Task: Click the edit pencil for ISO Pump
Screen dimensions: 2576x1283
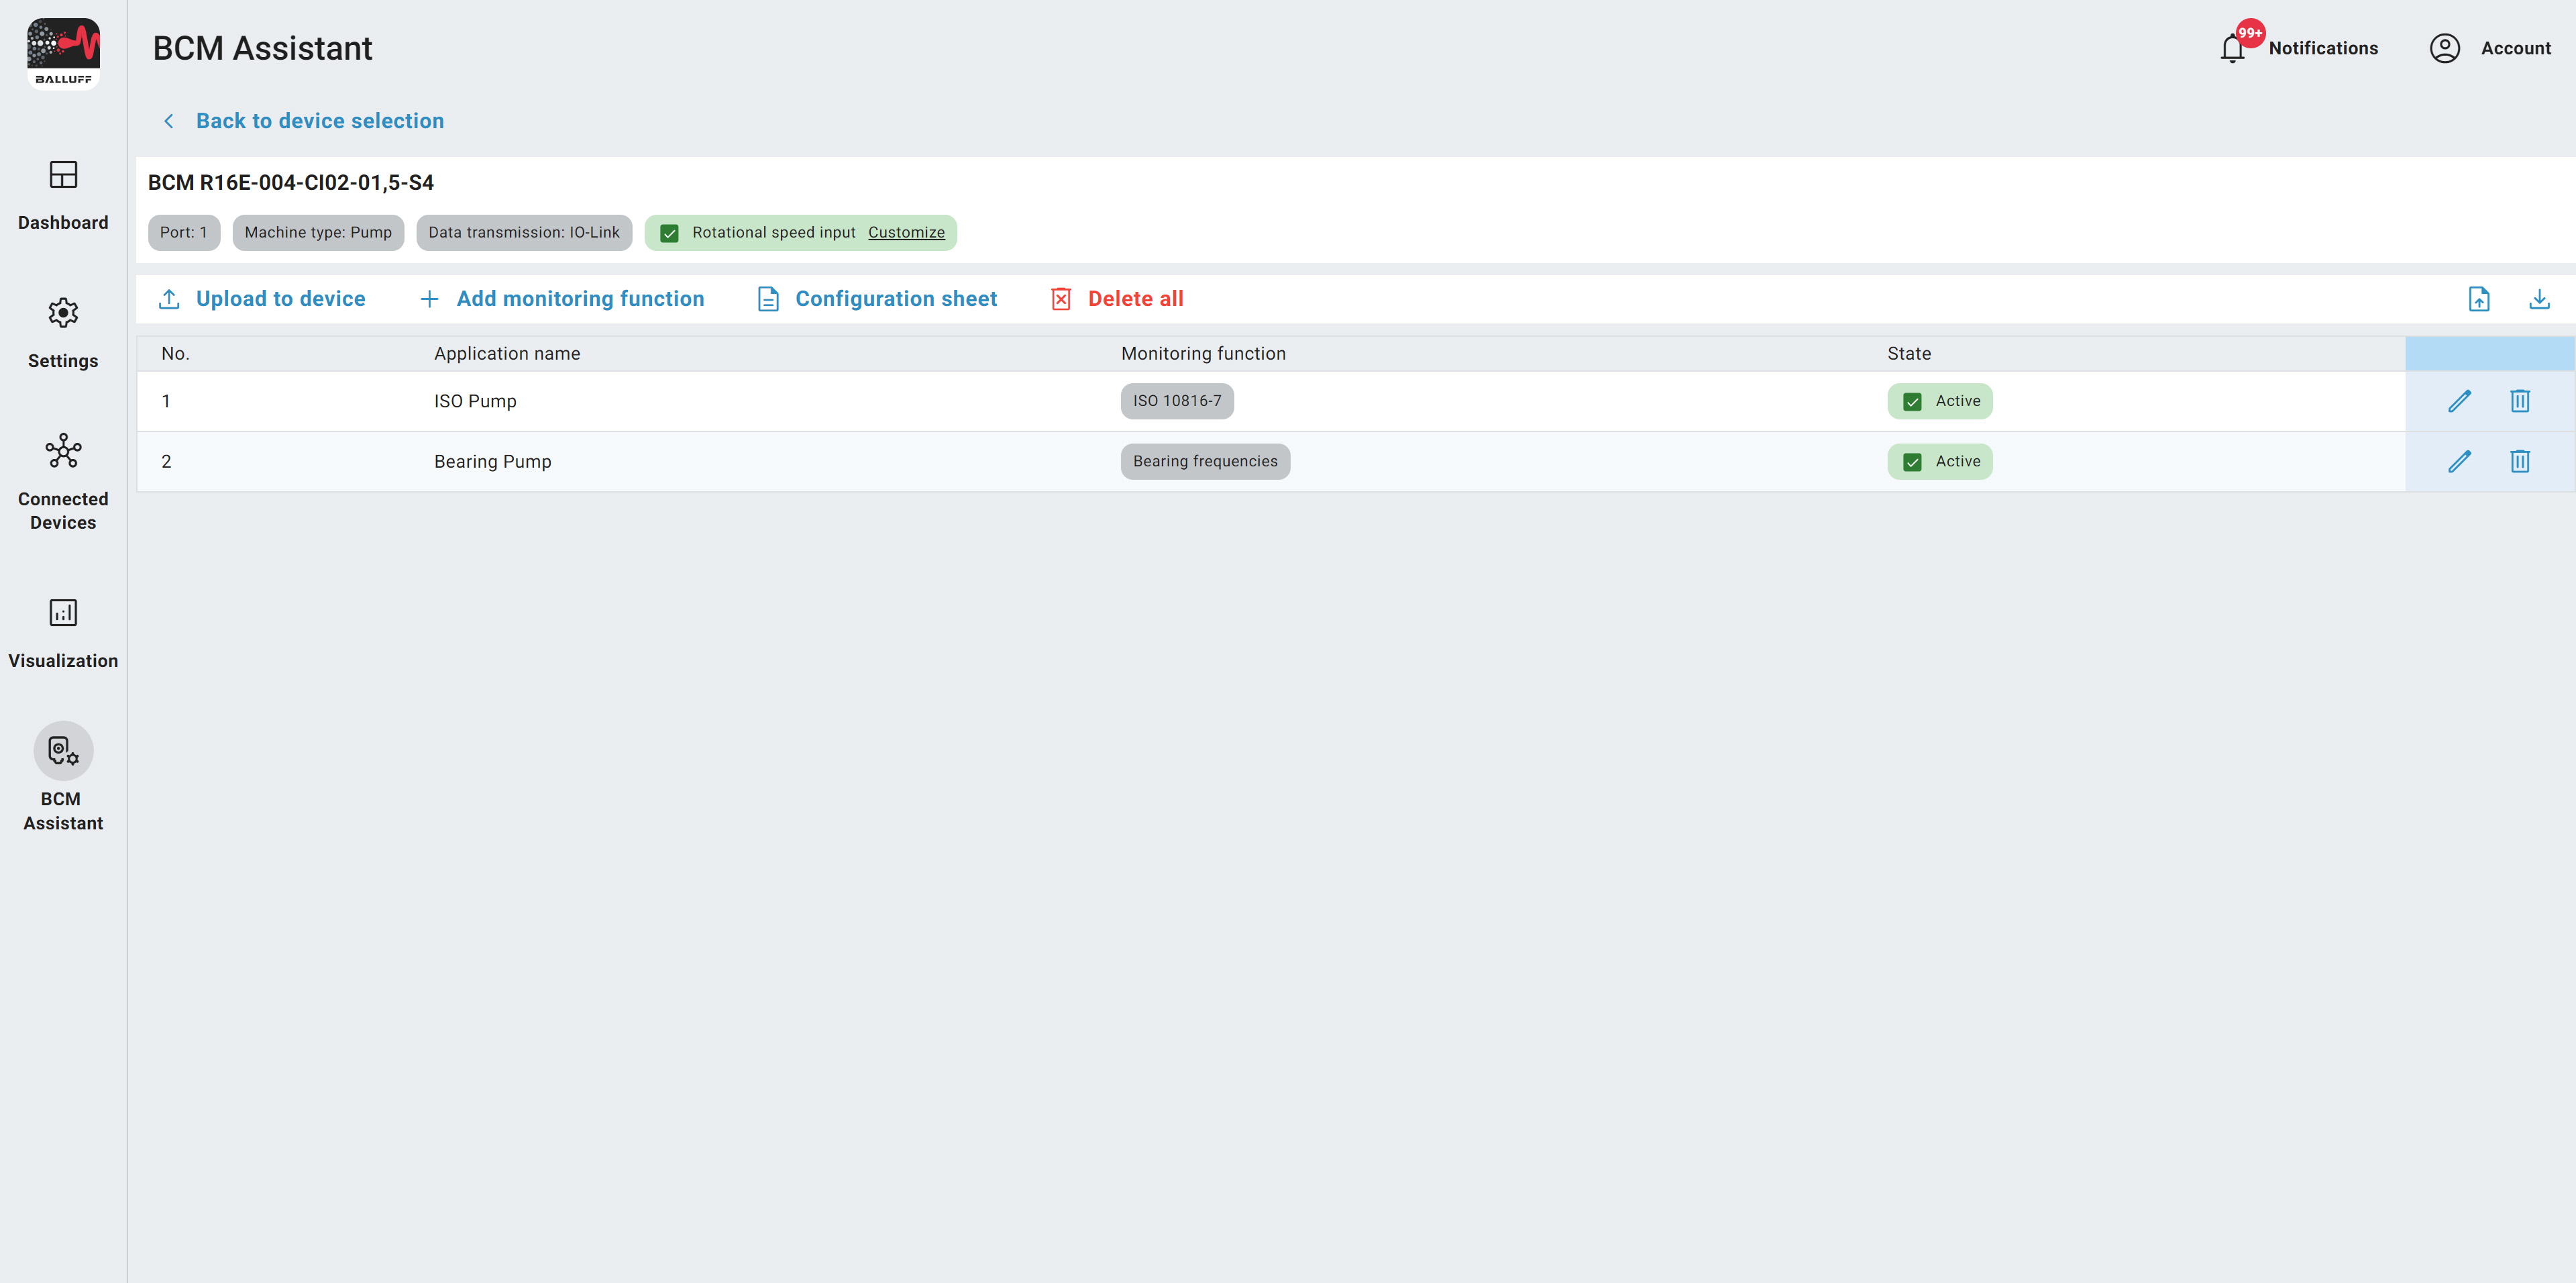Action: (2459, 401)
